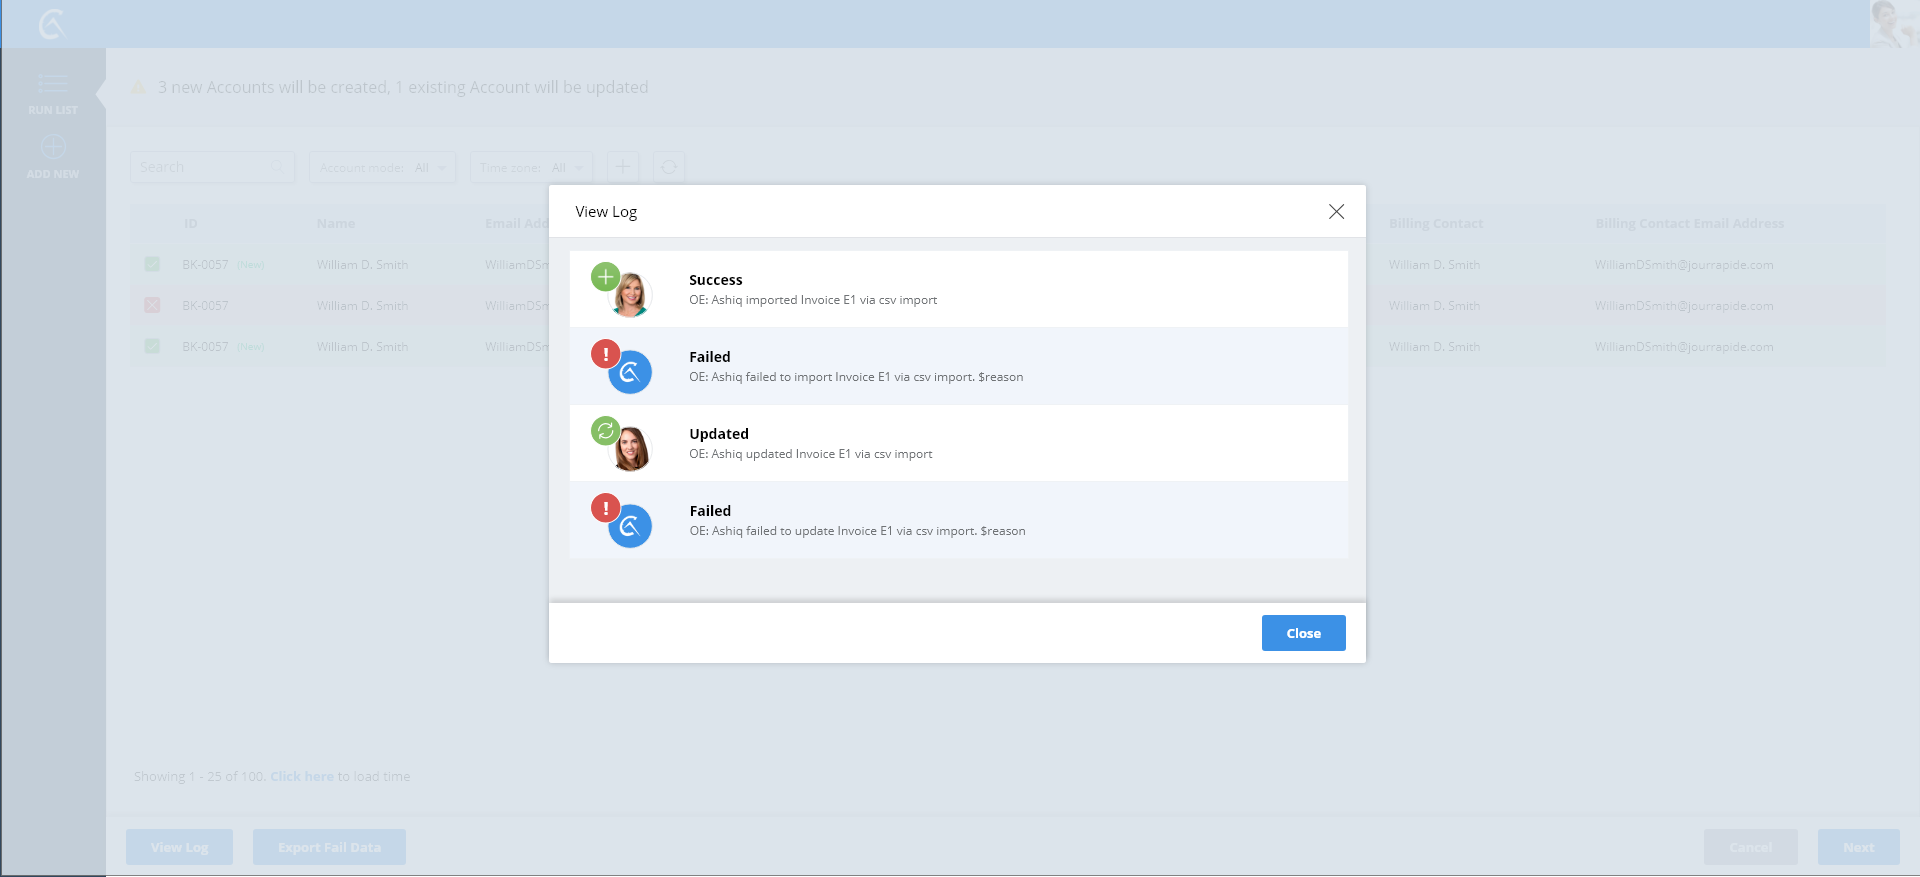Toggle the checkbox of third BK-0057 row
The image size is (1920, 877).
152,347
